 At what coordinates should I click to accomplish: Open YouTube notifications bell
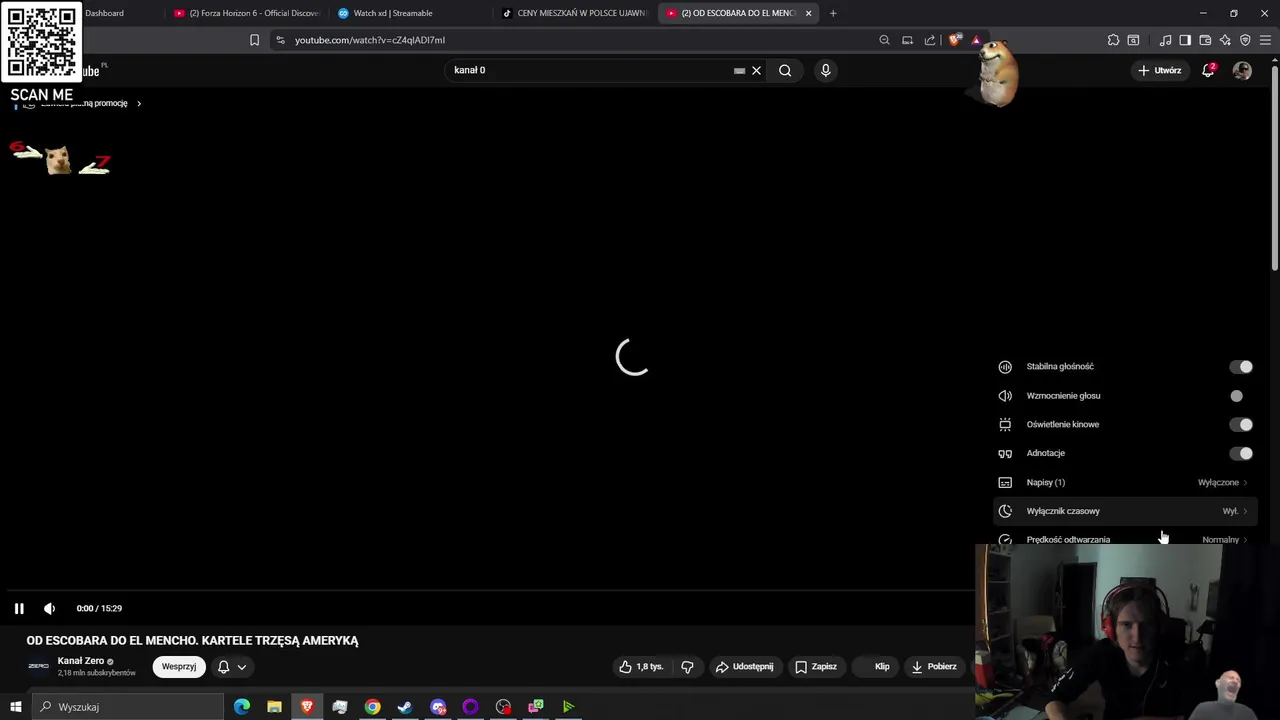(x=1208, y=70)
